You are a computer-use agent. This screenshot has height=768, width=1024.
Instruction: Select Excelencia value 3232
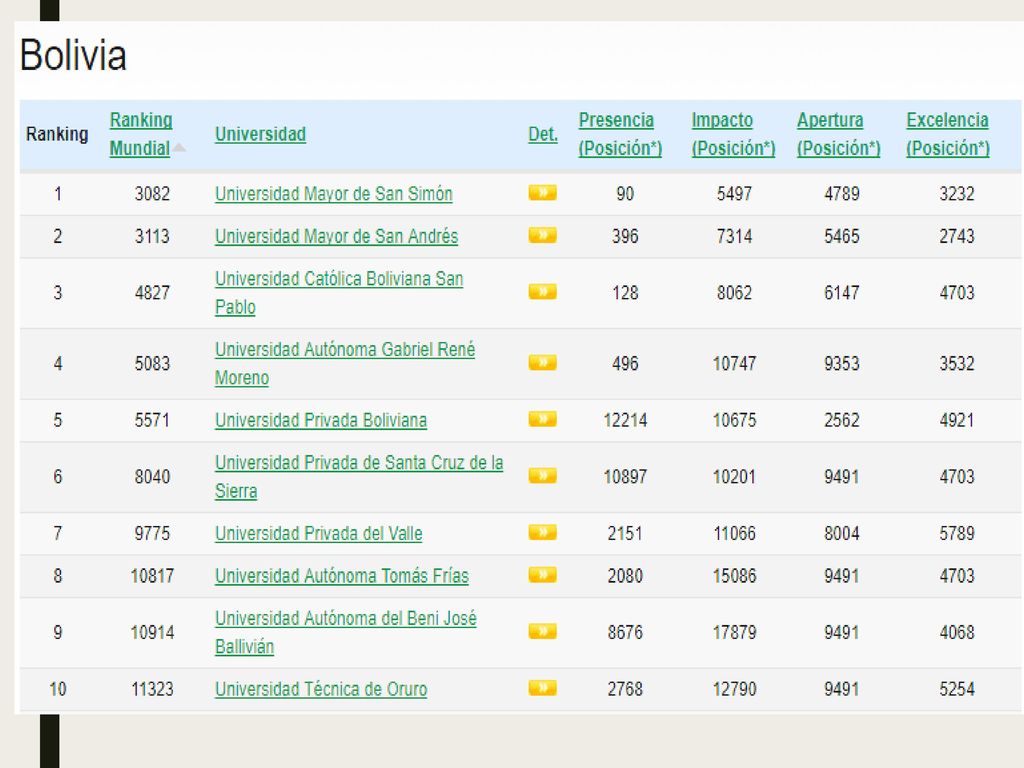coord(957,194)
